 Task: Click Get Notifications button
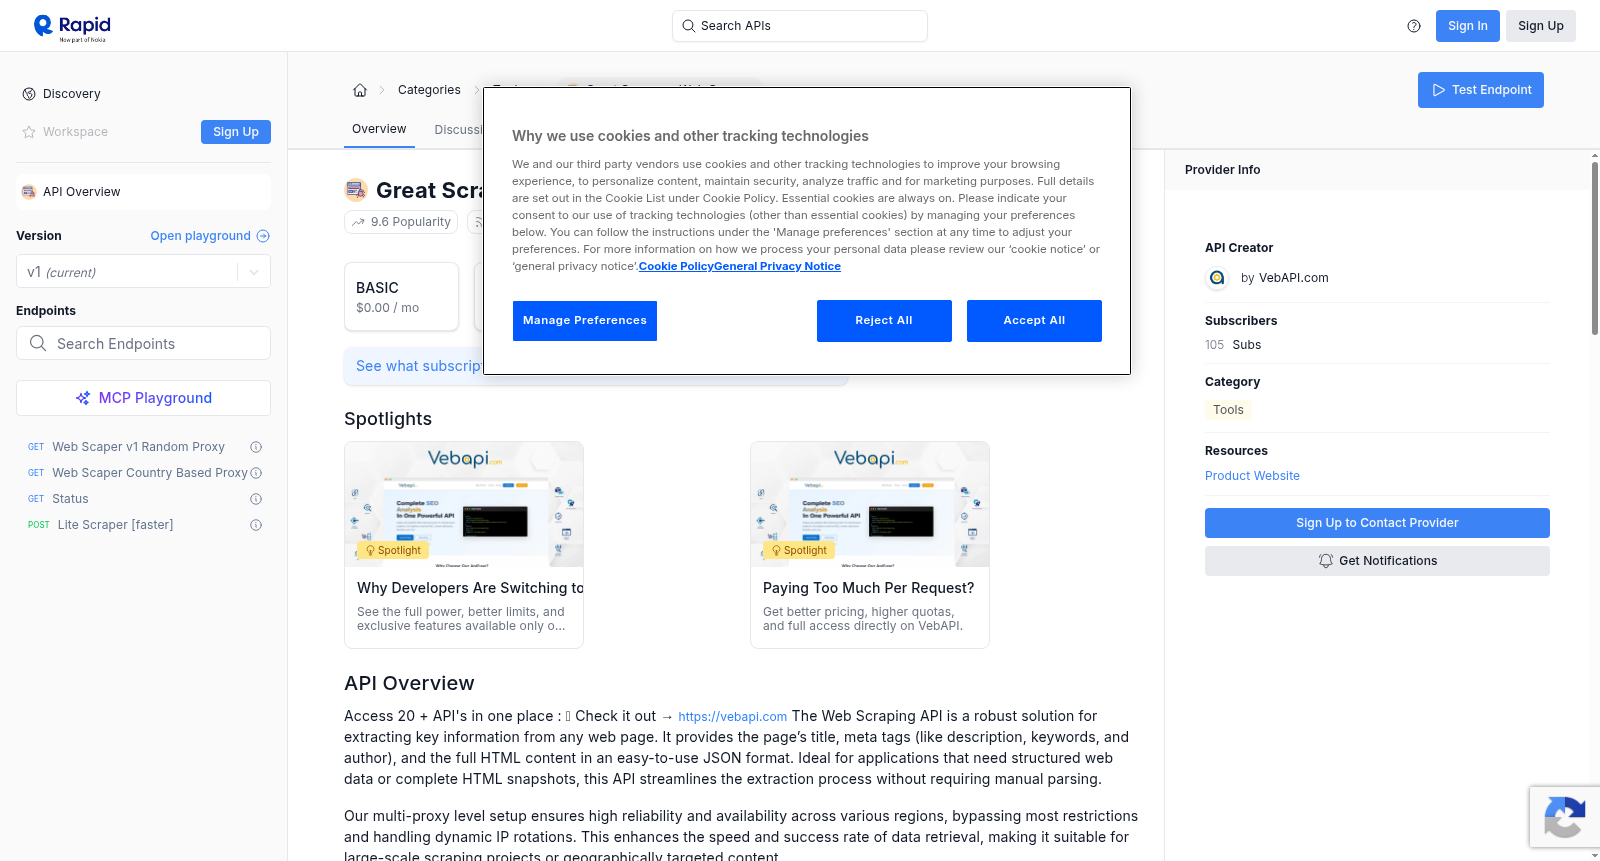pos(1377,561)
